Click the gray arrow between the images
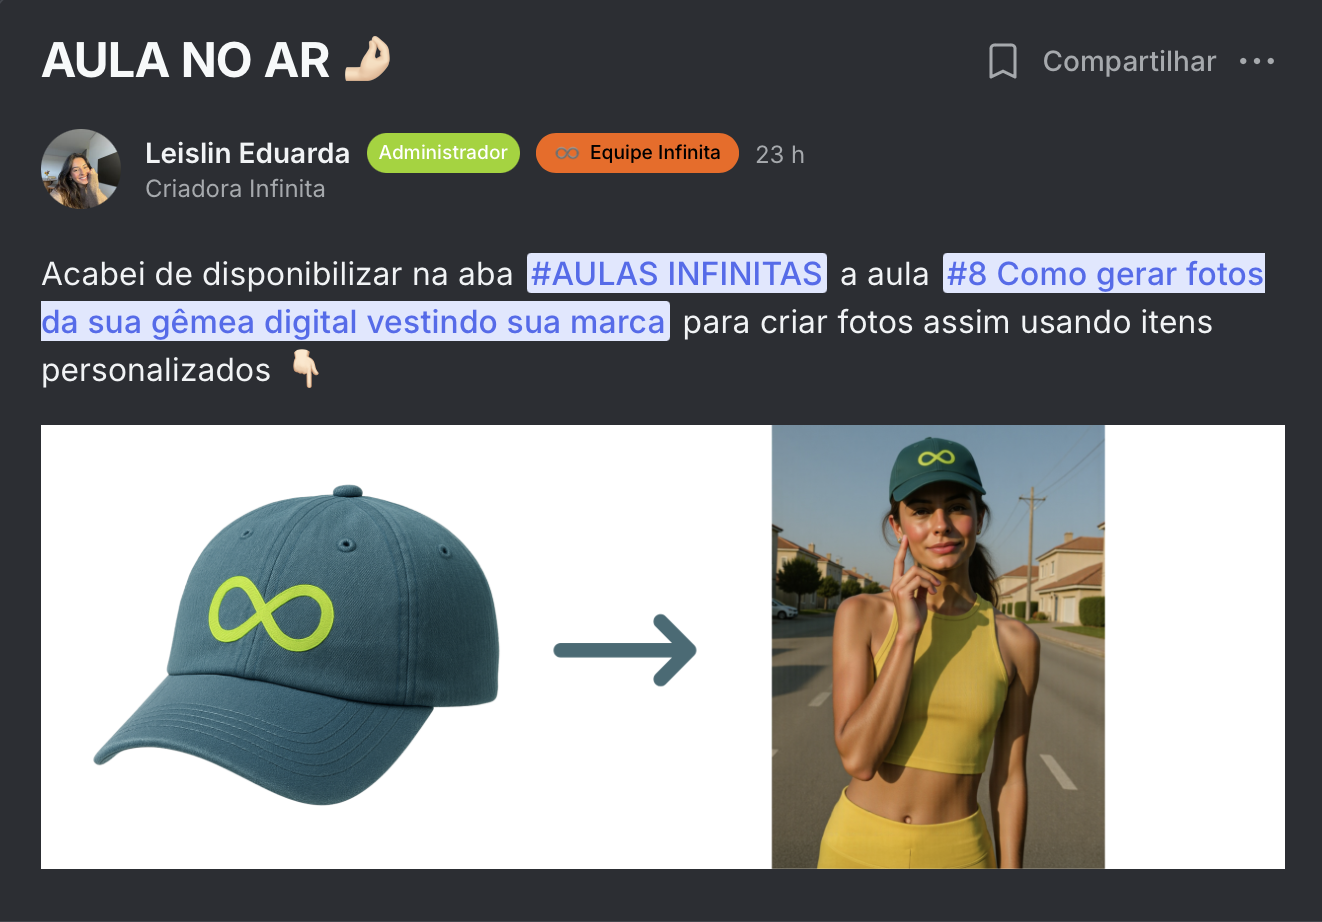This screenshot has height=922, width=1322. (x=625, y=650)
